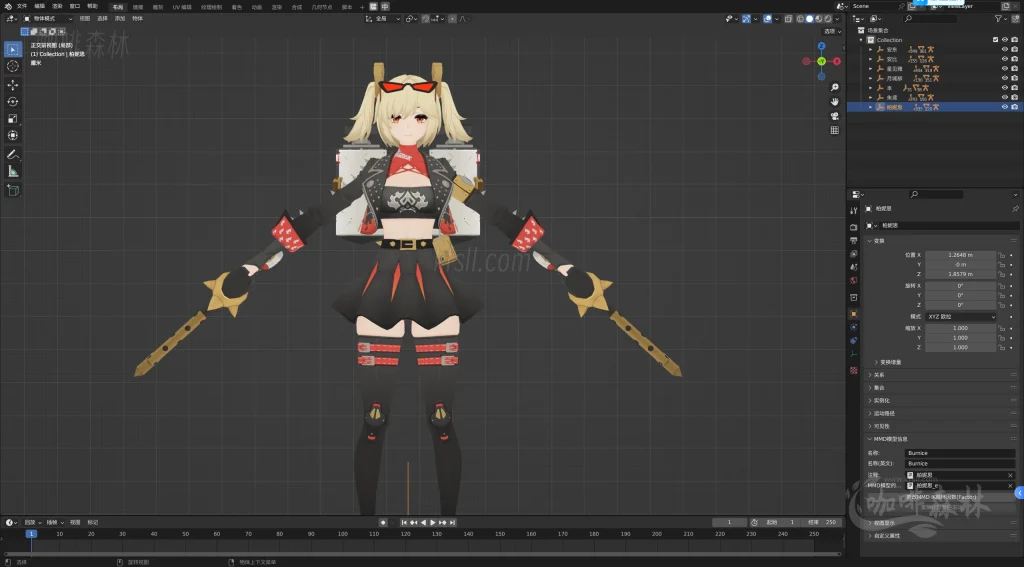Open the Output properties tab
Screen dimensions: 1024x567
[854, 240]
